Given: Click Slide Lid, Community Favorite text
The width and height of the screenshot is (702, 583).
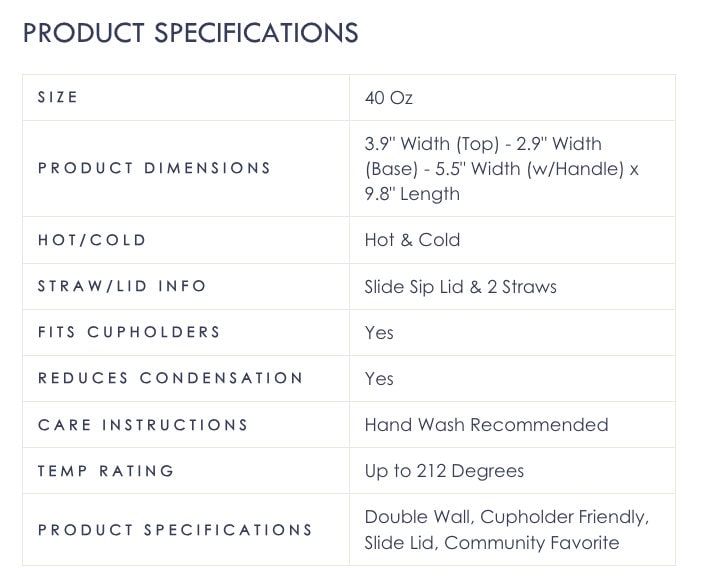Looking at the screenshot, I should (x=492, y=543).
